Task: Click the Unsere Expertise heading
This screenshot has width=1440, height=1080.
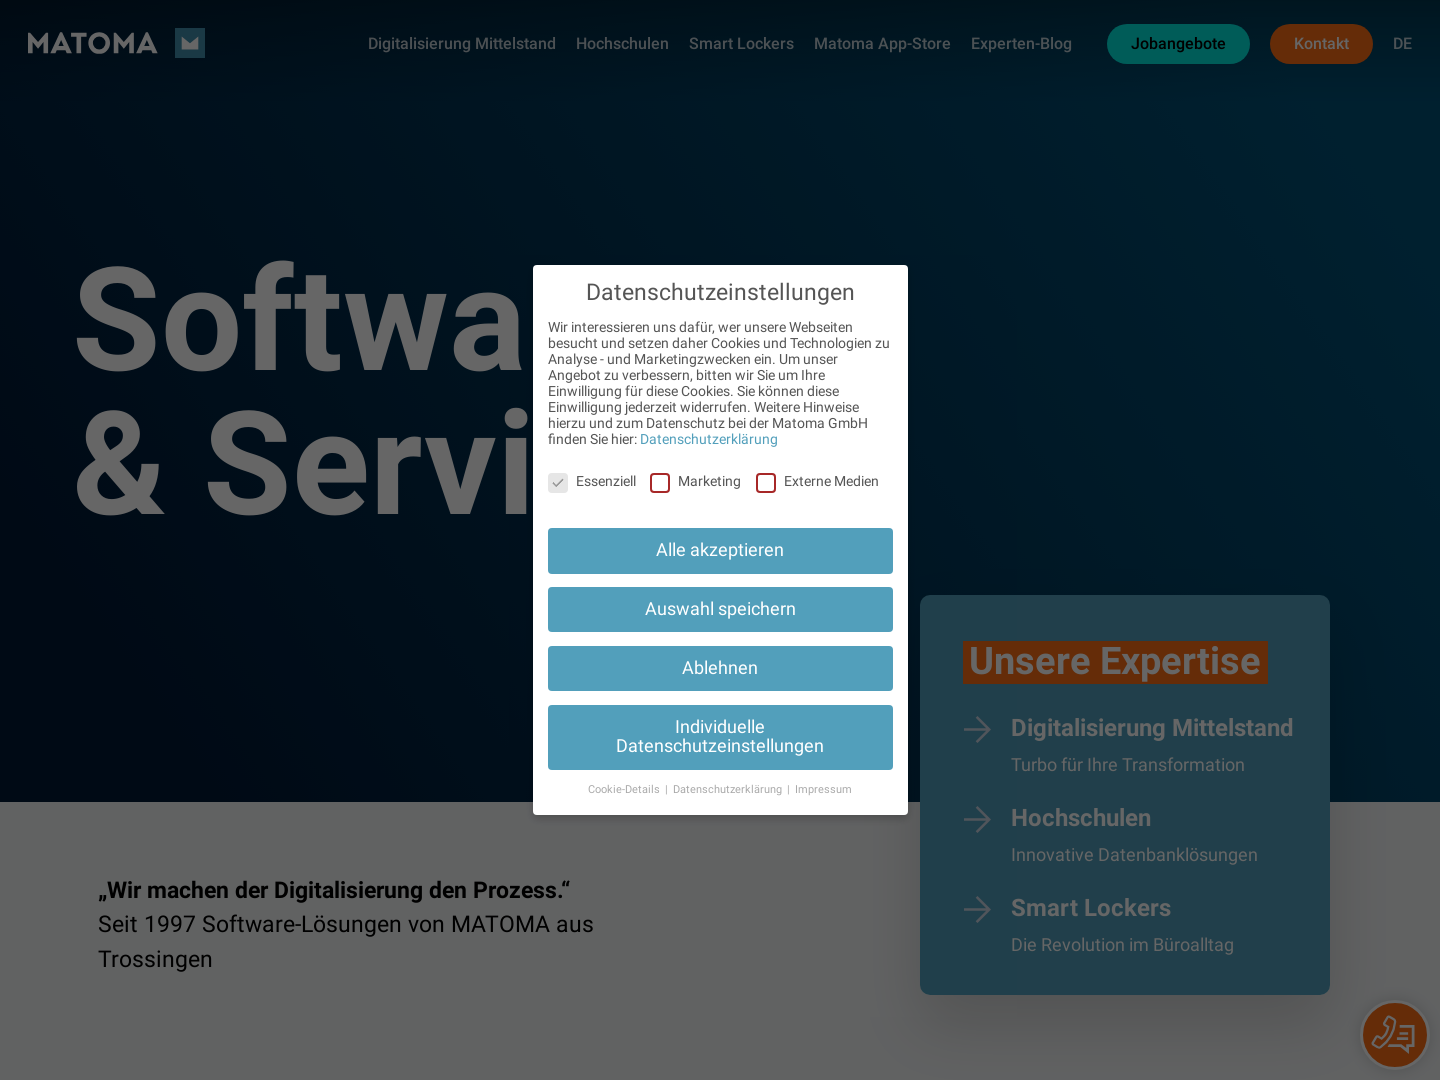Action: pyautogui.click(x=1115, y=662)
